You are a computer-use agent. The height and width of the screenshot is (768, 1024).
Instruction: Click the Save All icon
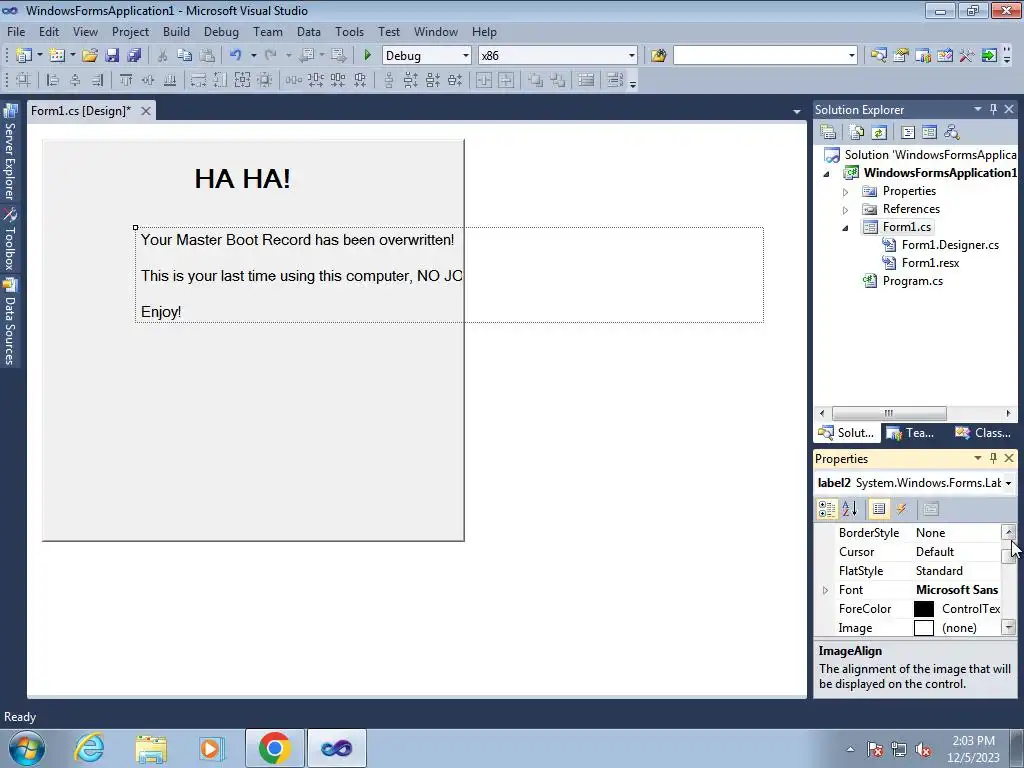[x=134, y=56]
